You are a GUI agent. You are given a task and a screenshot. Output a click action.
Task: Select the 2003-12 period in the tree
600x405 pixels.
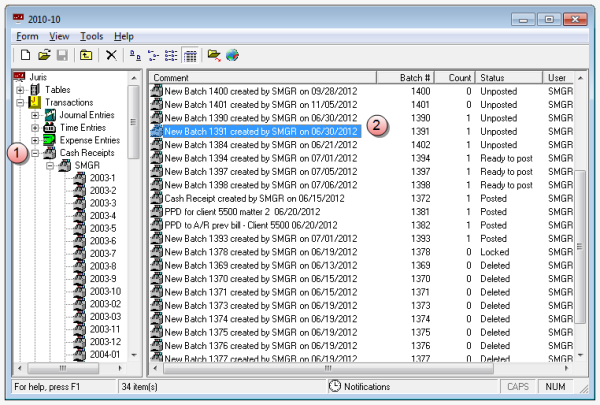[105, 342]
